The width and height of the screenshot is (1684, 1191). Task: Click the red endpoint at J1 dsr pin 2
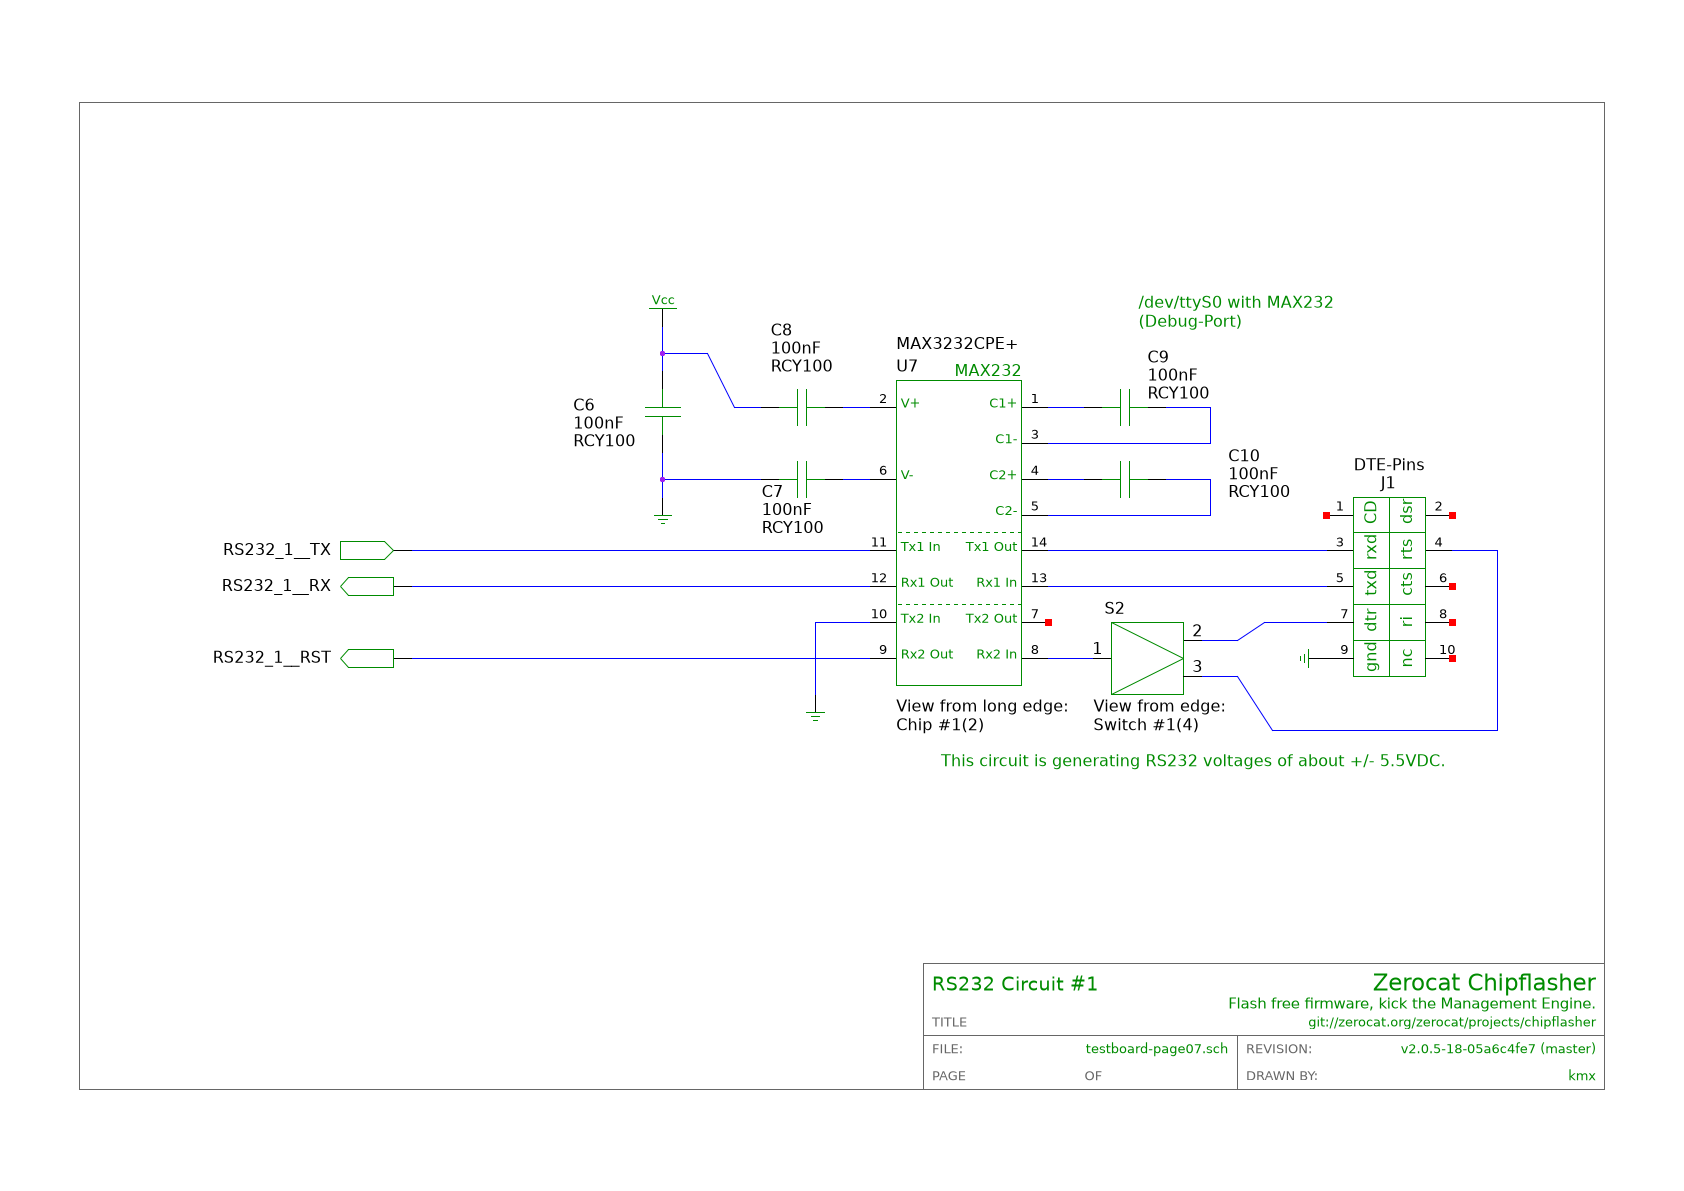point(1452,515)
